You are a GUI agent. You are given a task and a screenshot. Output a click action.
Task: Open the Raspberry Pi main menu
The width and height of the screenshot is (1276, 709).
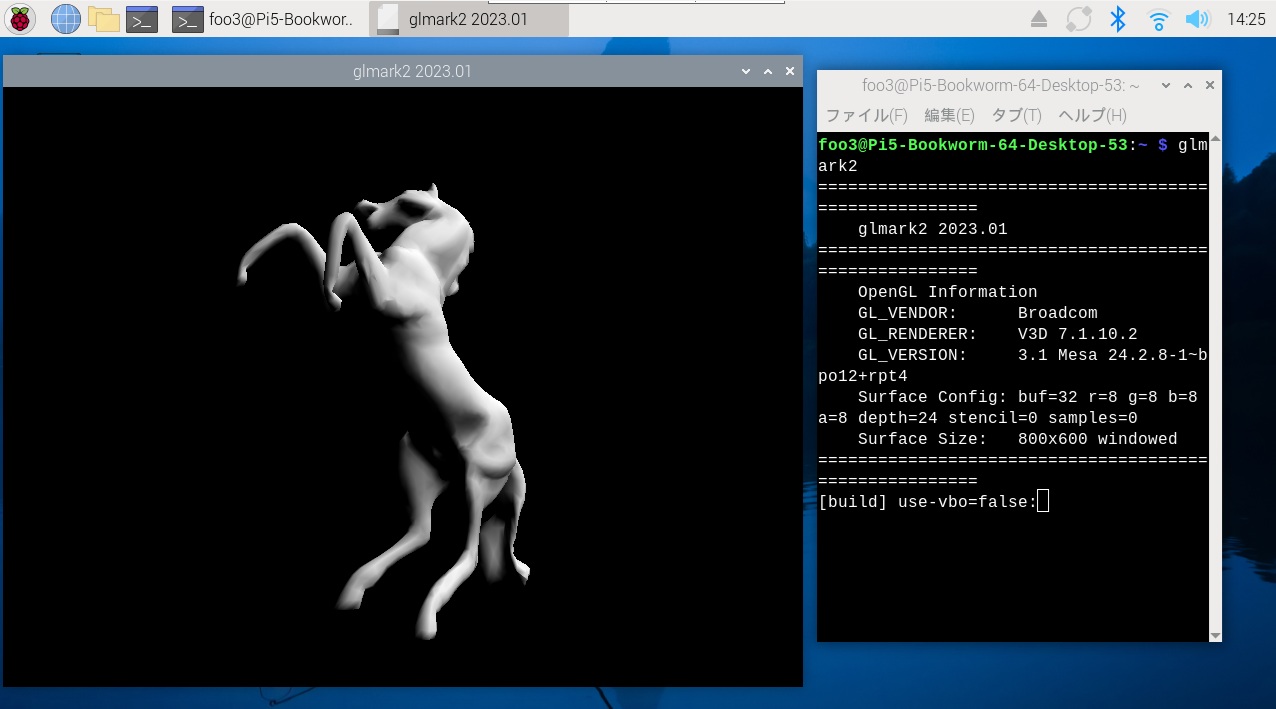[x=20, y=19]
